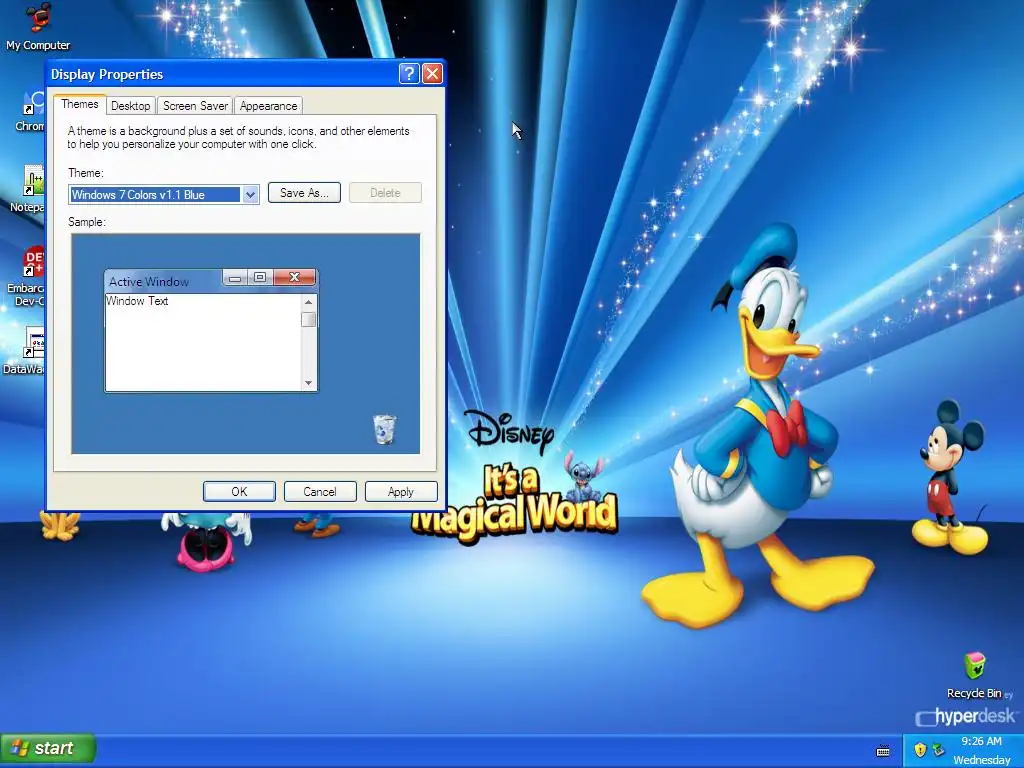
Task: Switch to the Desktop tab
Action: (x=131, y=106)
